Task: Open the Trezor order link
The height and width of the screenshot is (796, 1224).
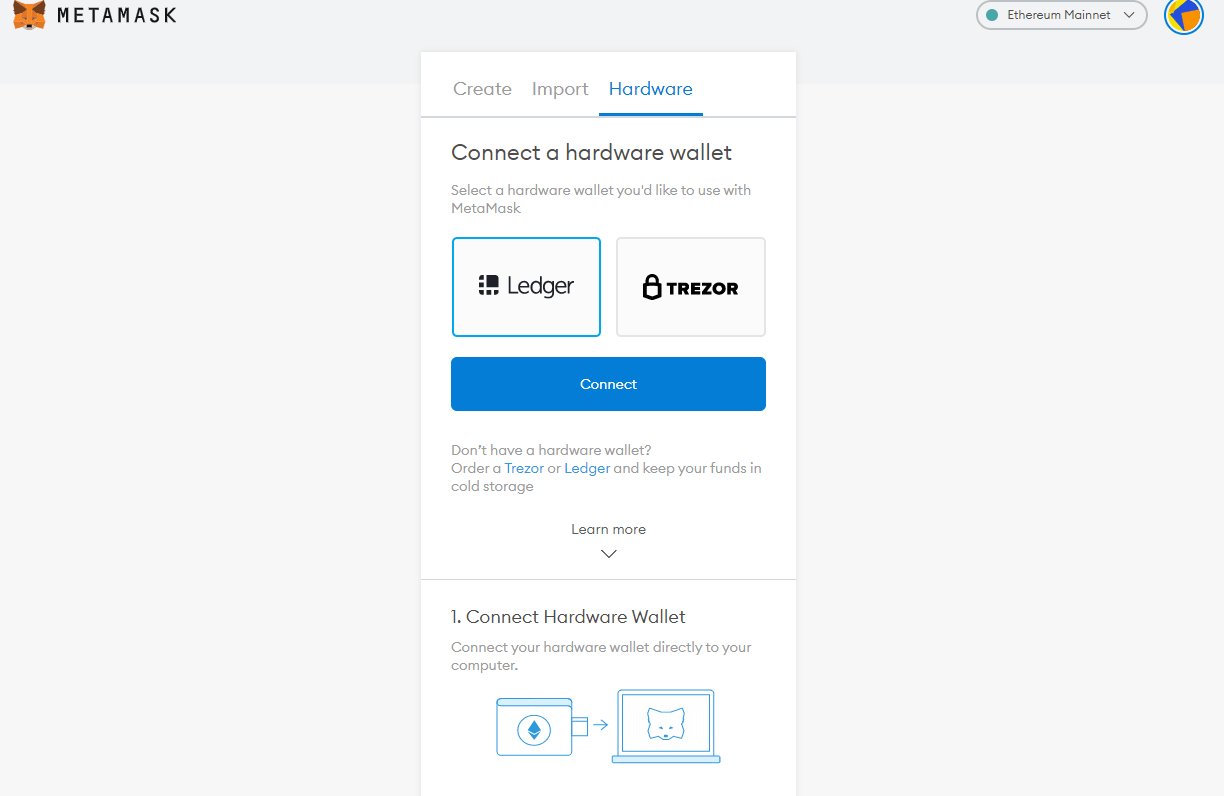Action: [x=524, y=468]
